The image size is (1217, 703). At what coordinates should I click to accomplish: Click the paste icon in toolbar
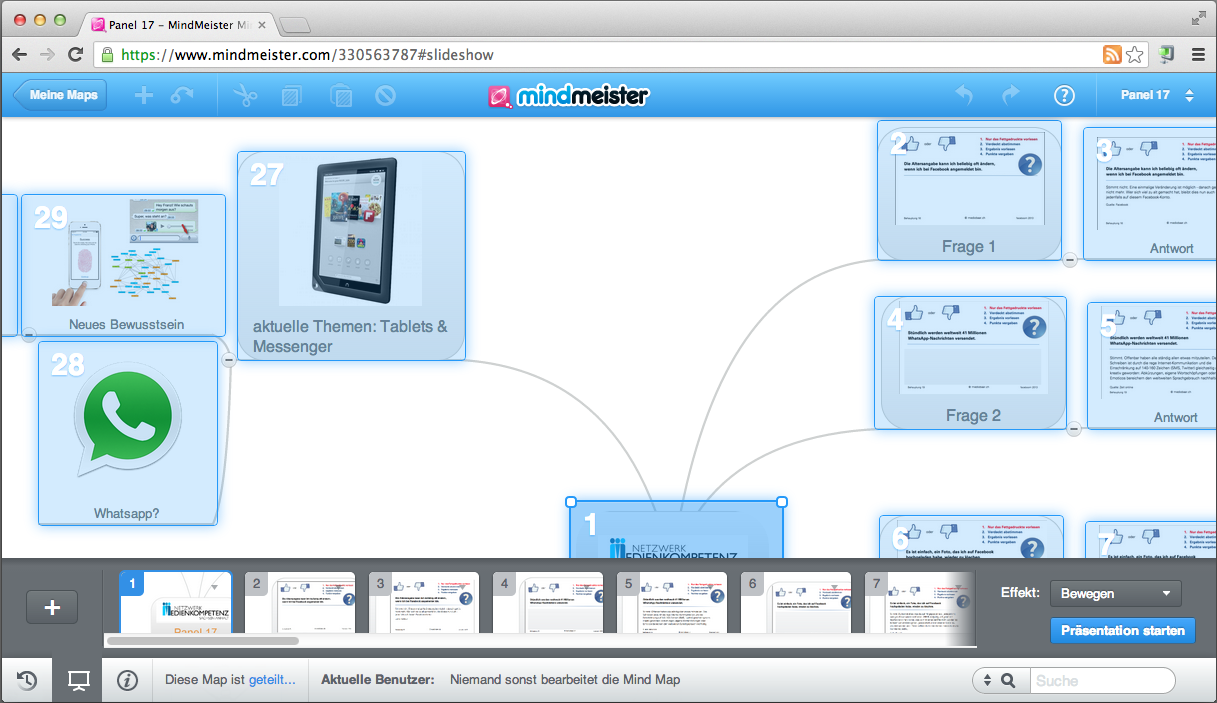click(x=340, y=96)
